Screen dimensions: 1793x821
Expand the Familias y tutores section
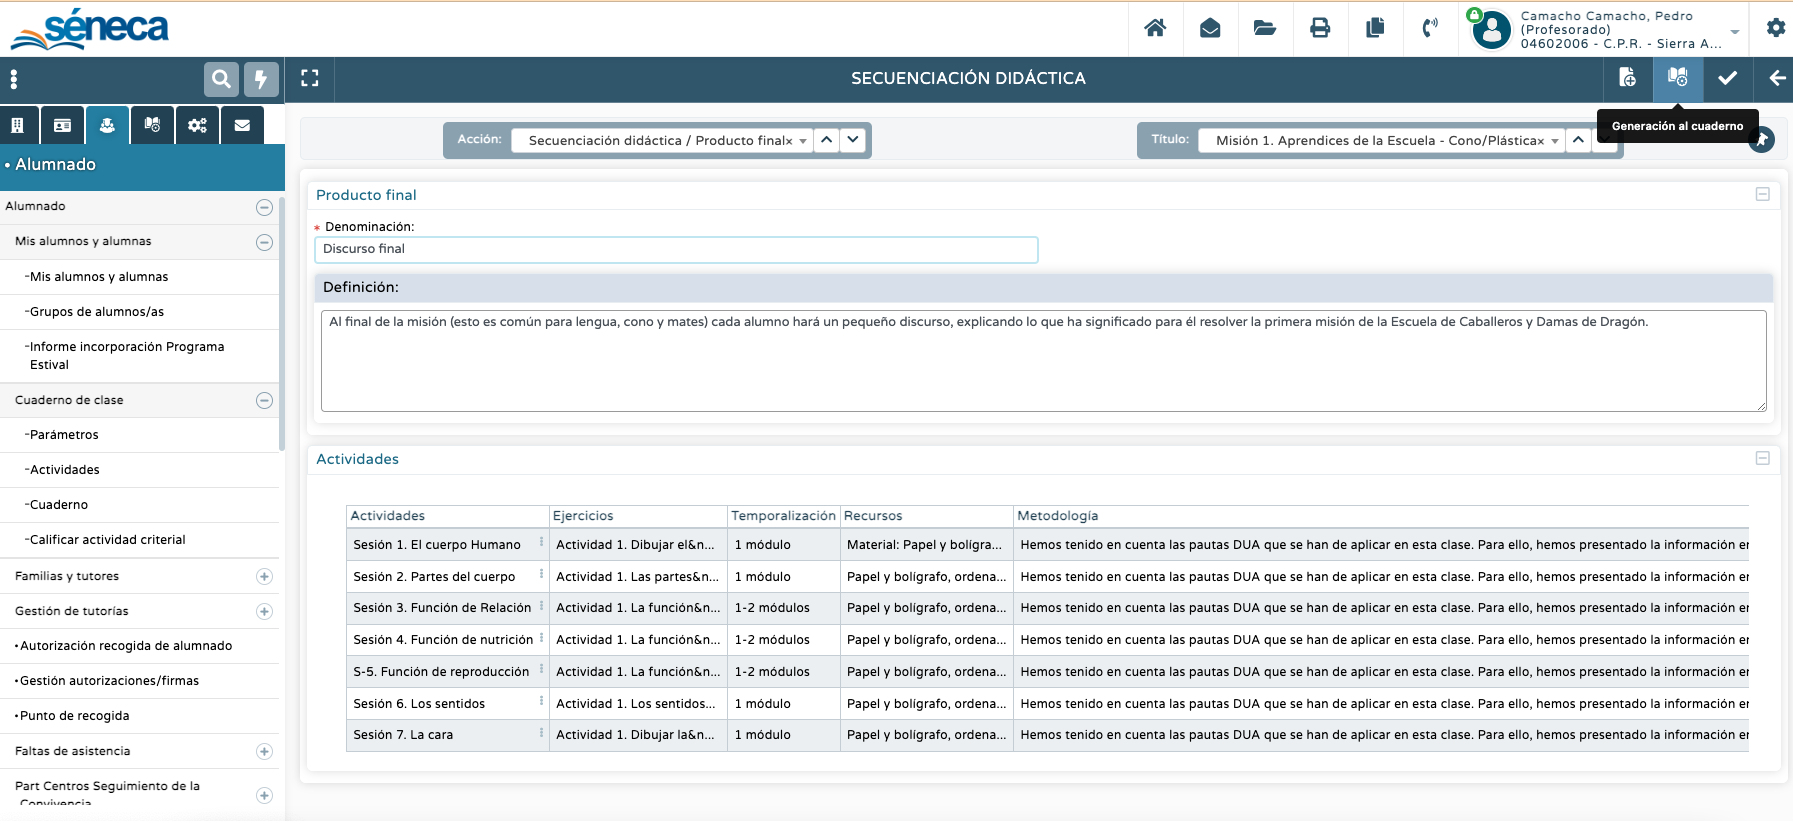click(x=264, y=576)
